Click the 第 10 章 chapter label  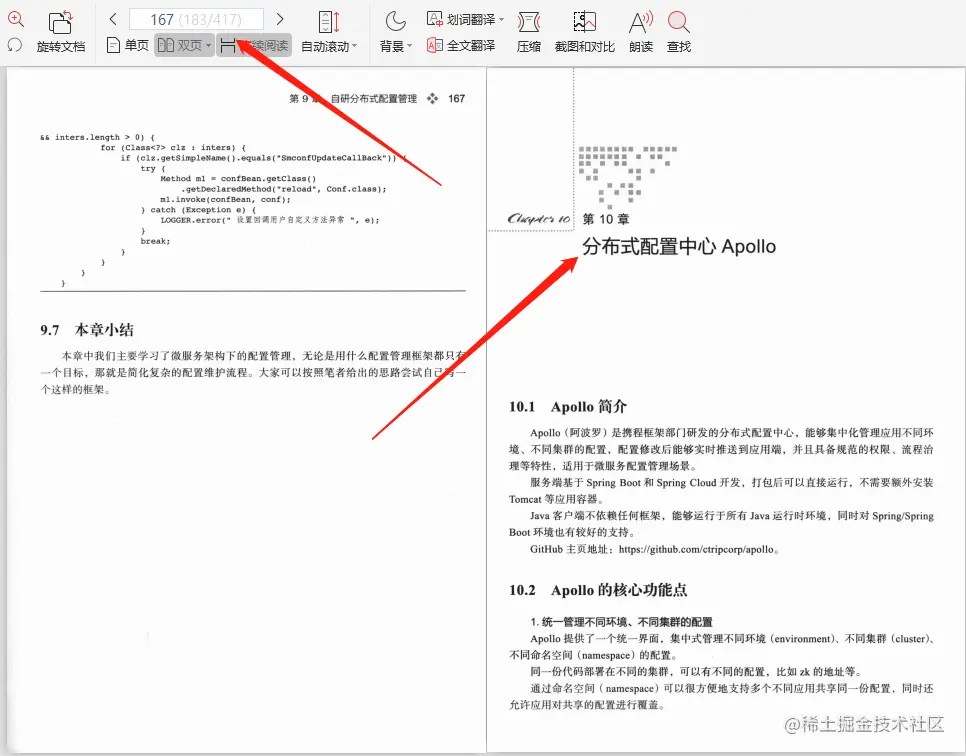(x=606, y=219)
